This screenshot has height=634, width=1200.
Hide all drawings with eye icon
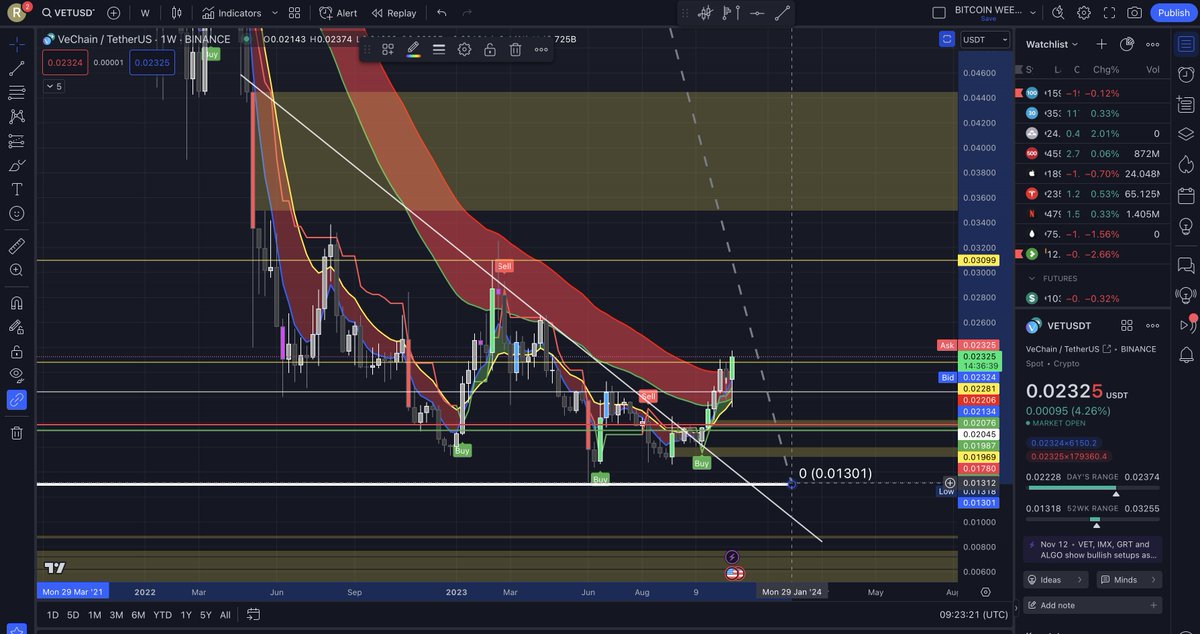pyautogui.click(x=17, y=375)
